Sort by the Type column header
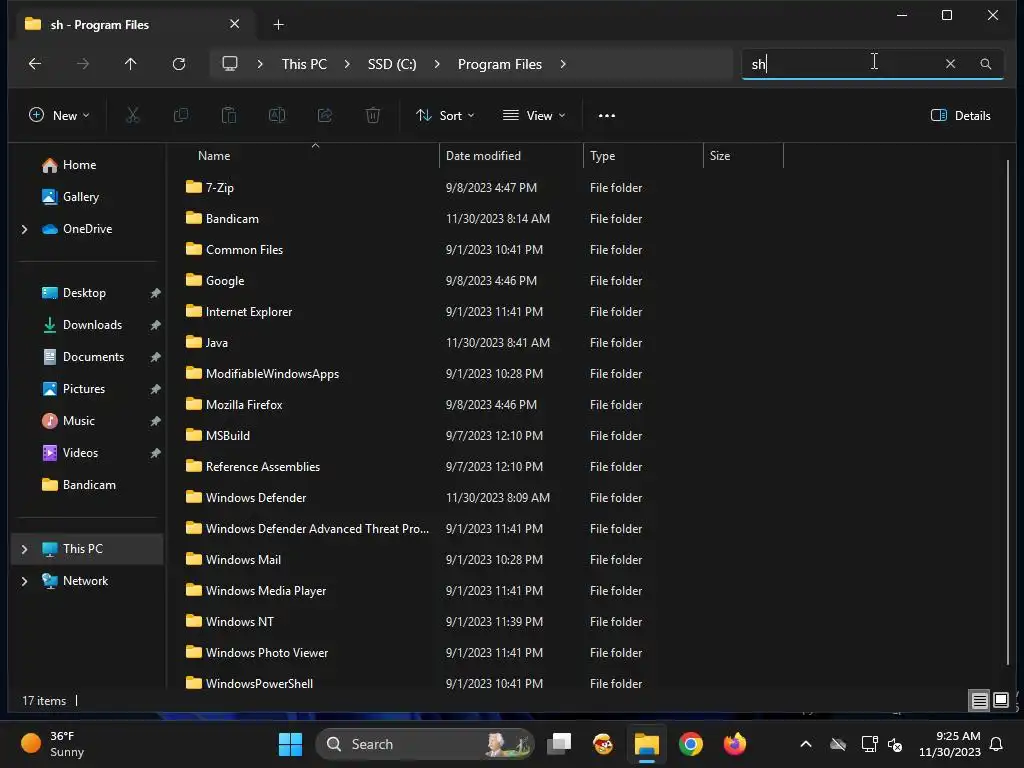Screen dimensions: 1024x768 (x=602, y=156)
